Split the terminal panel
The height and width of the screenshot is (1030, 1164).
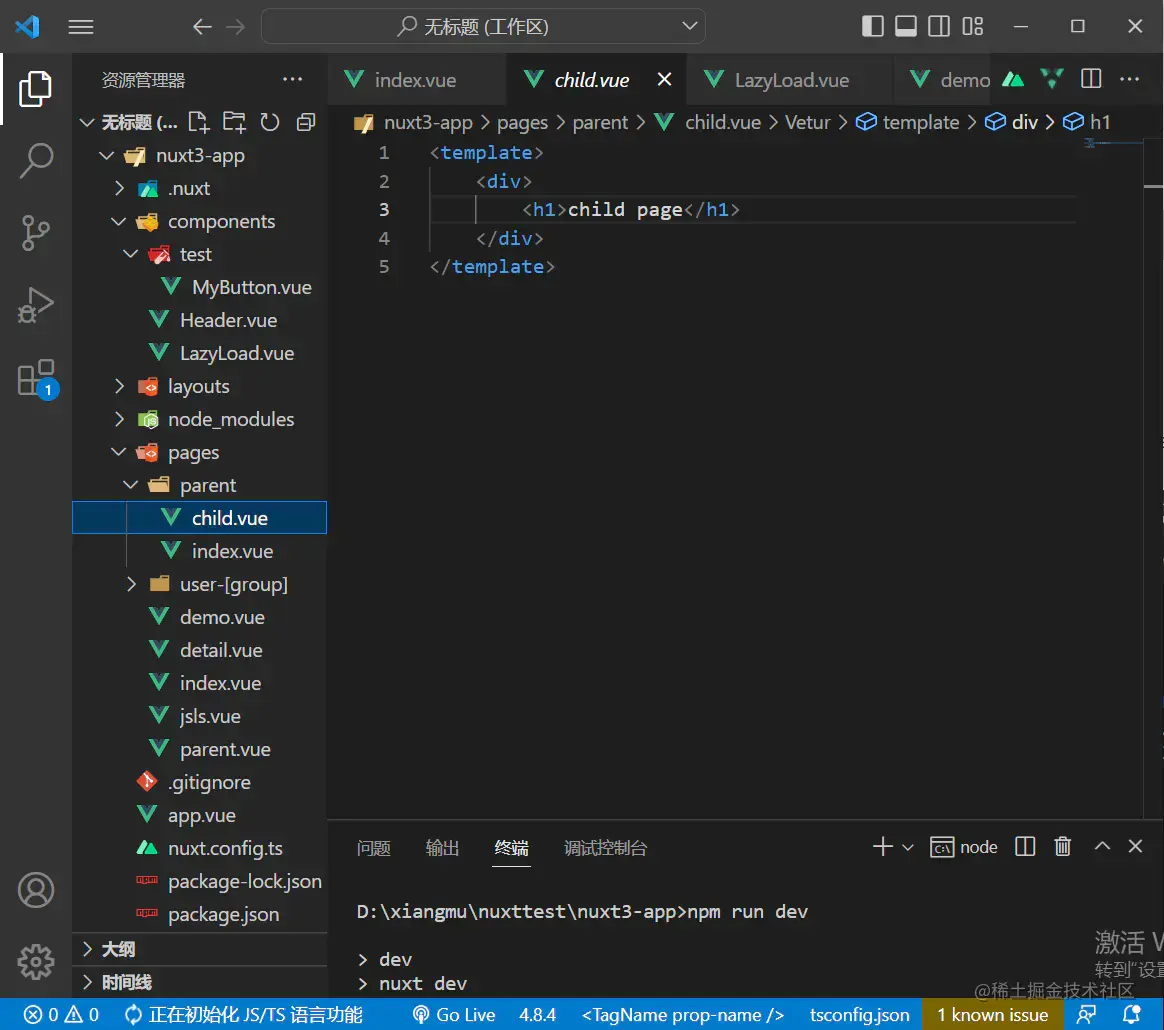coord(1024,847)
